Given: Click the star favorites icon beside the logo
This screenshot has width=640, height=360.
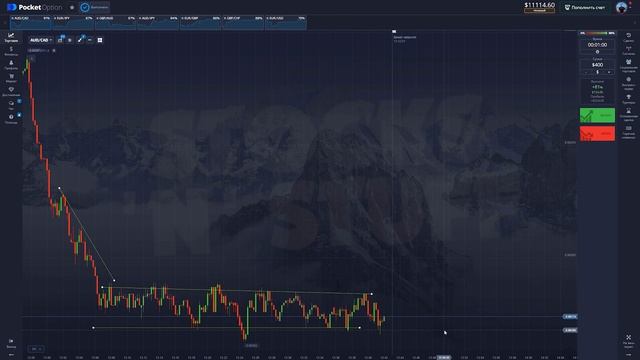Looking at the screenshot, I should 72,7.
